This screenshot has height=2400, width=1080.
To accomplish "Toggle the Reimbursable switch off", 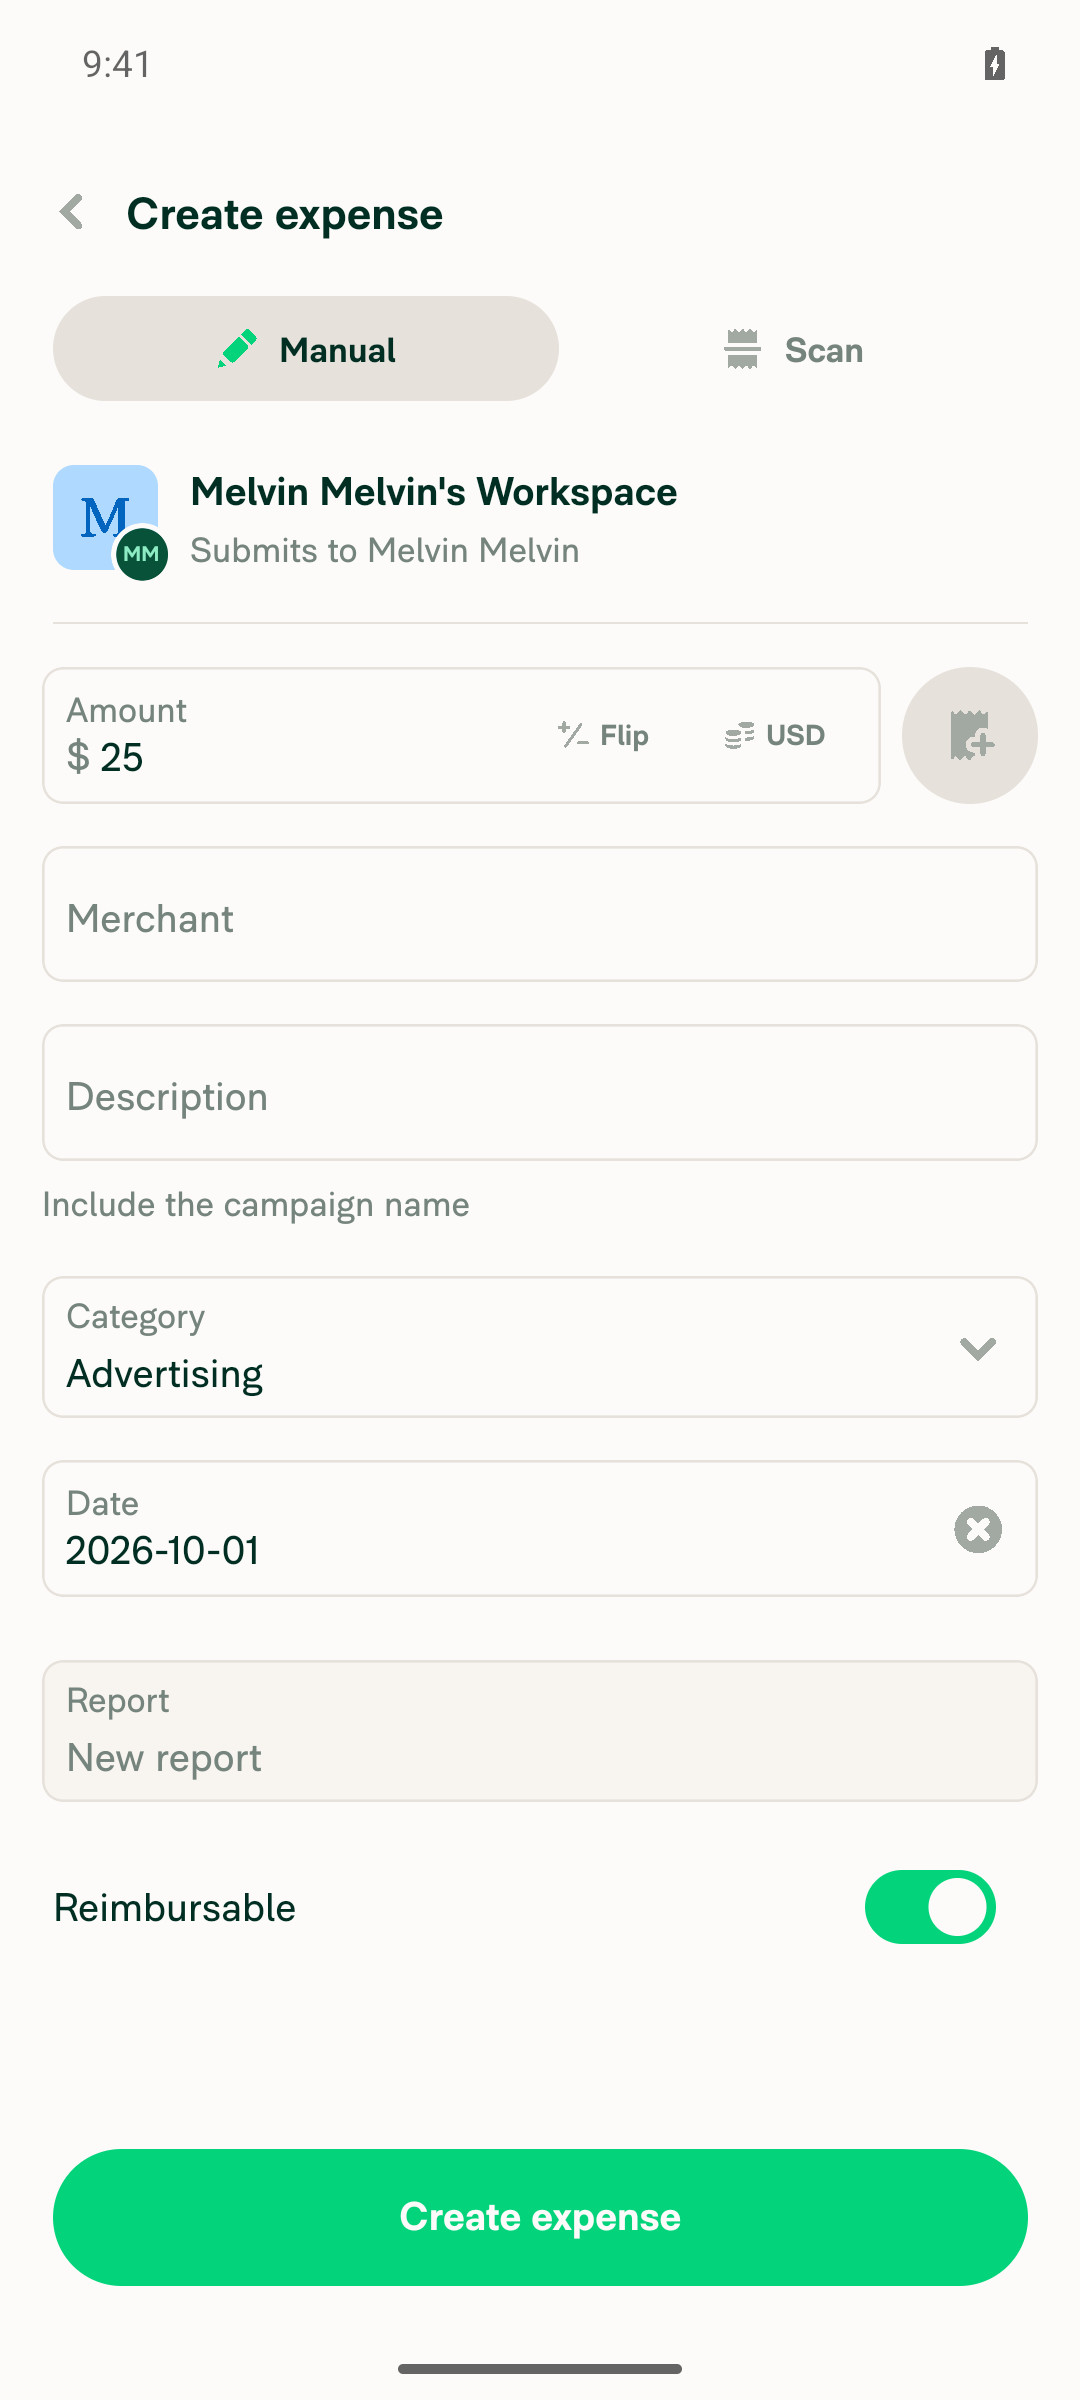I will click(930, 1907).
